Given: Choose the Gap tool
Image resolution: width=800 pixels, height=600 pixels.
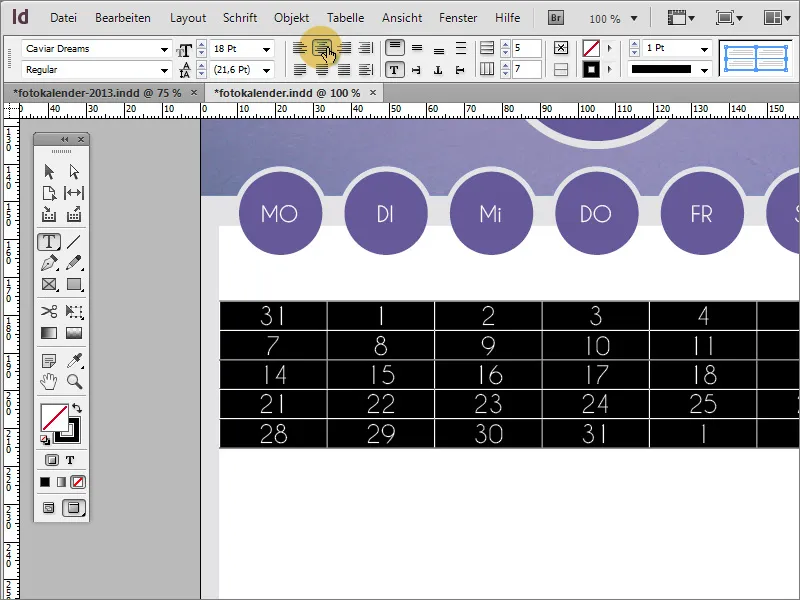Looking at the screenshot, I should tap(74, 193).
